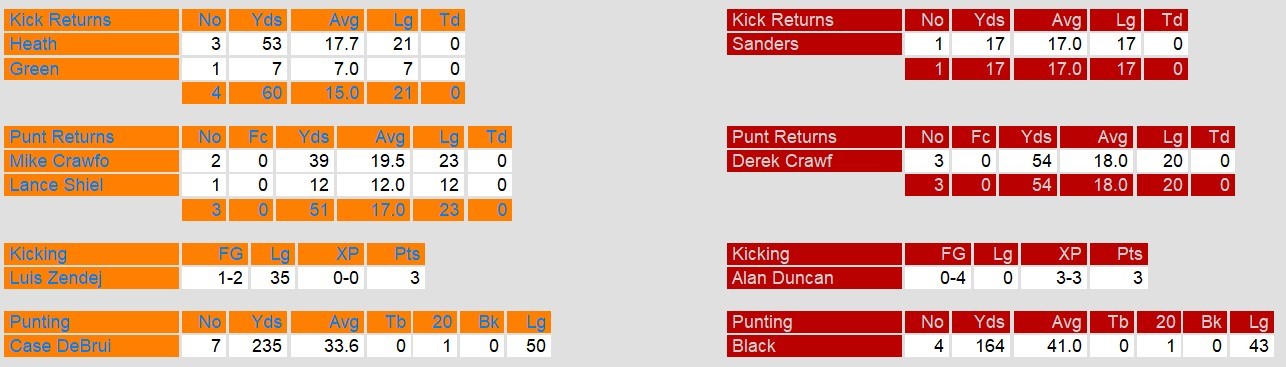Screen dimensions: 1286x367
Task: Click the orange Kicking section header
Action: (x=91, y=254)
